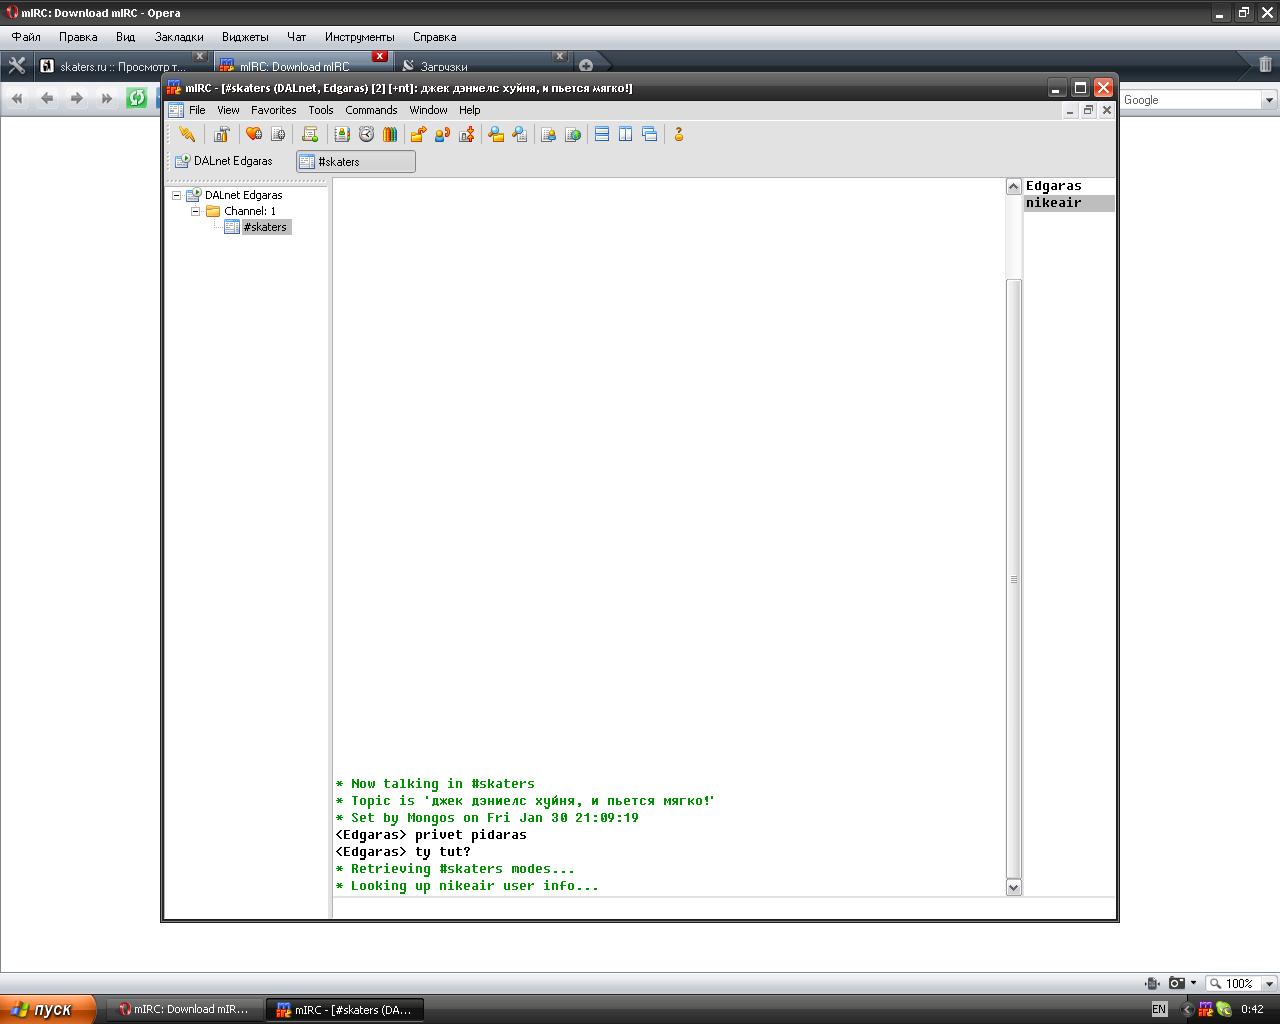The width and height of the screenshot is (1280, 1024).
Task: Click the Cascade windows icon
Action: click(650, 134)
